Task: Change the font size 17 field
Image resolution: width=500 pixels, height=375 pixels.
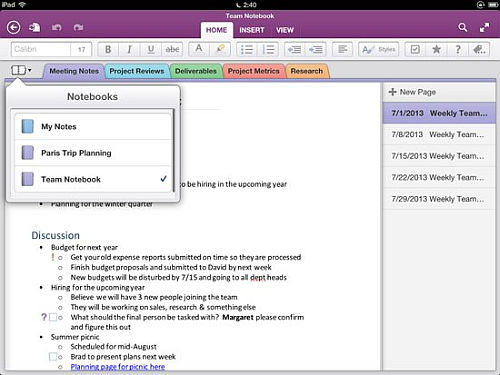Action: pyautogui.click(x=81, y=49)
